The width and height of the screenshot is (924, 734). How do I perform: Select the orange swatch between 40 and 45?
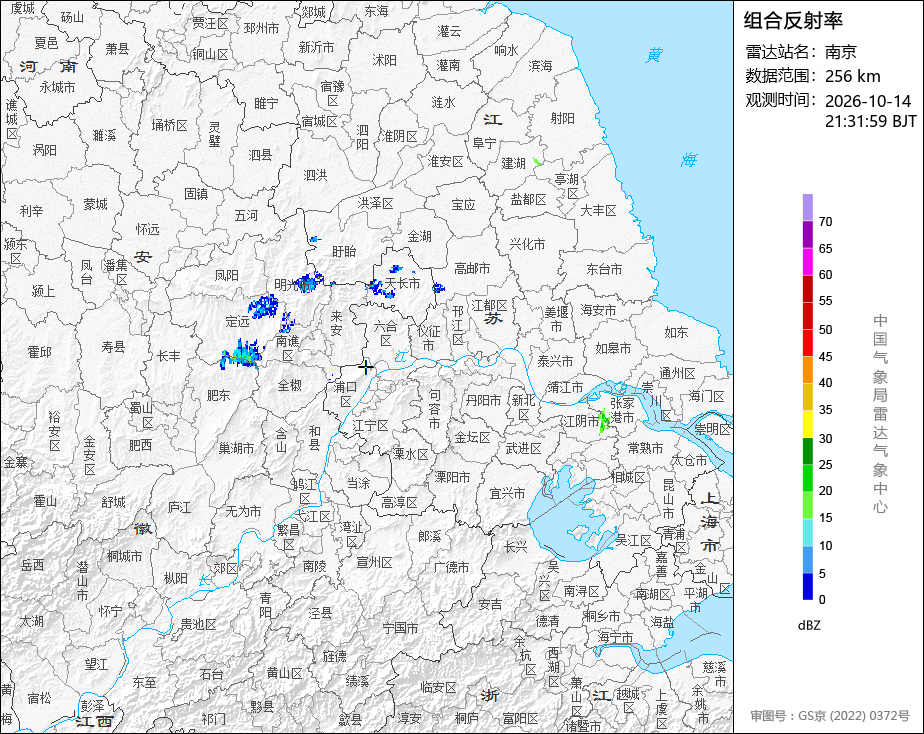click(807, 370)
